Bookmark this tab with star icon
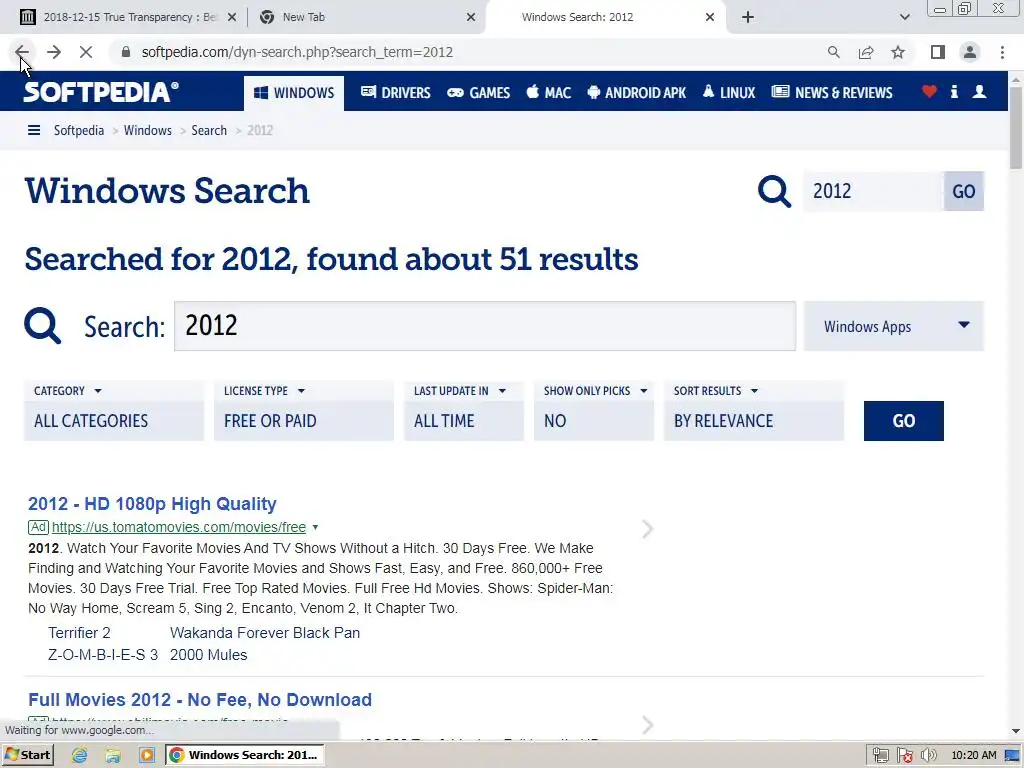 [898, 52]
